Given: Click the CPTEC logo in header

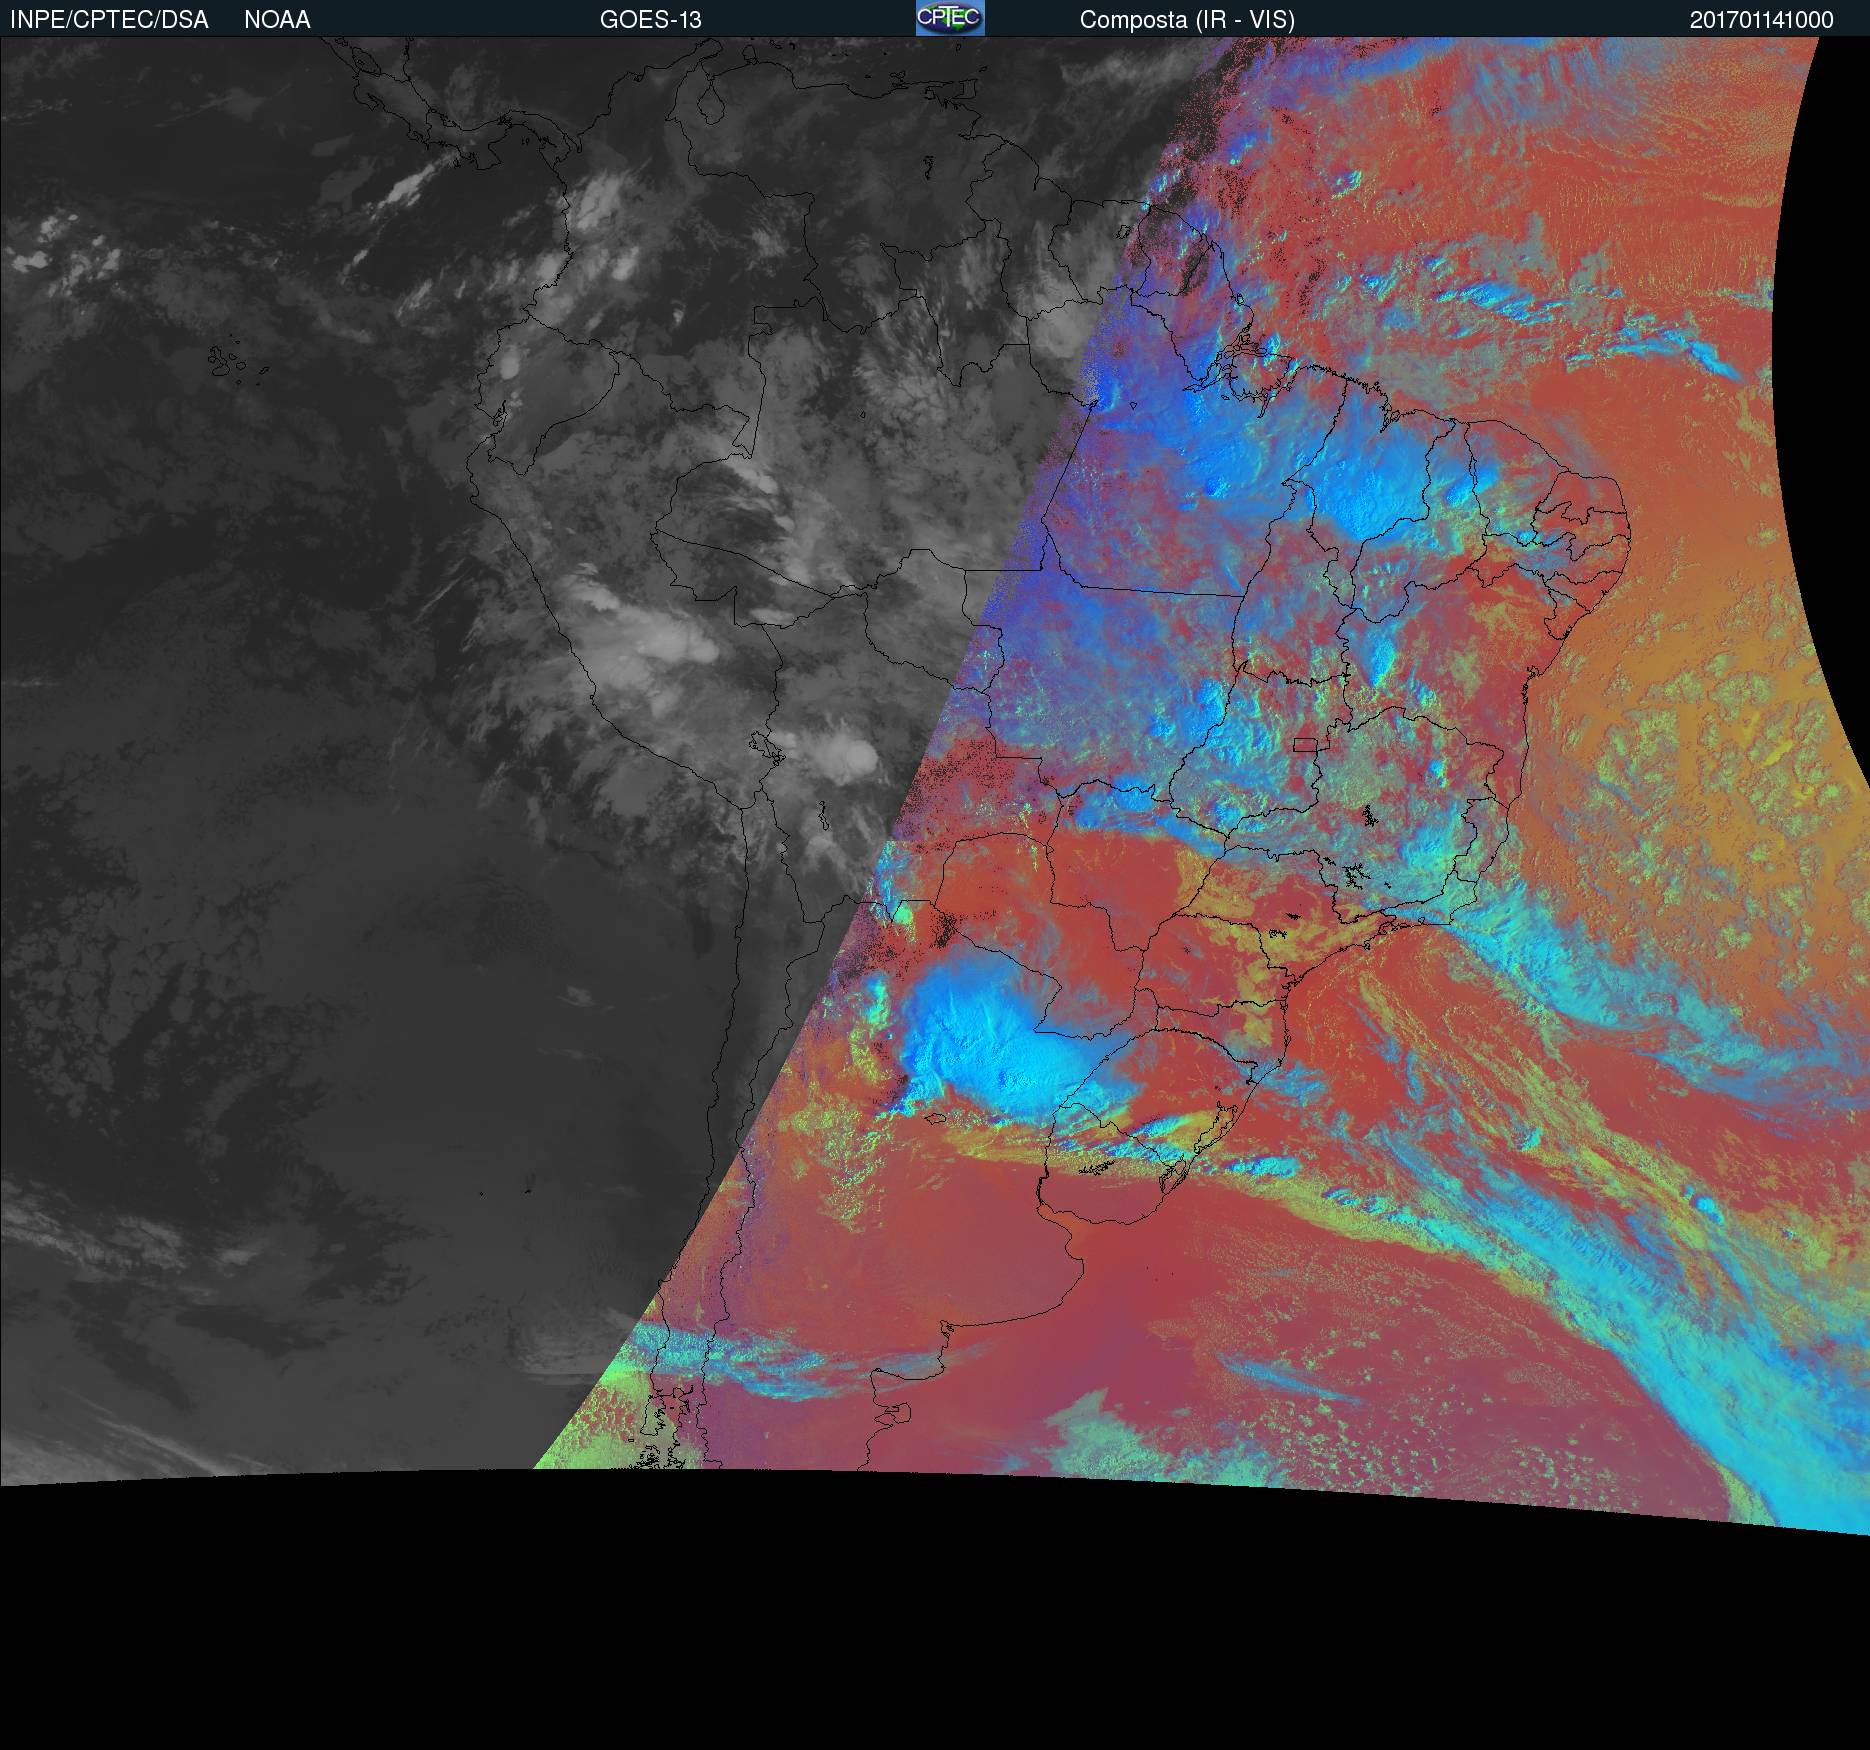Looking at the screenshot, I should tap(950, 18).
